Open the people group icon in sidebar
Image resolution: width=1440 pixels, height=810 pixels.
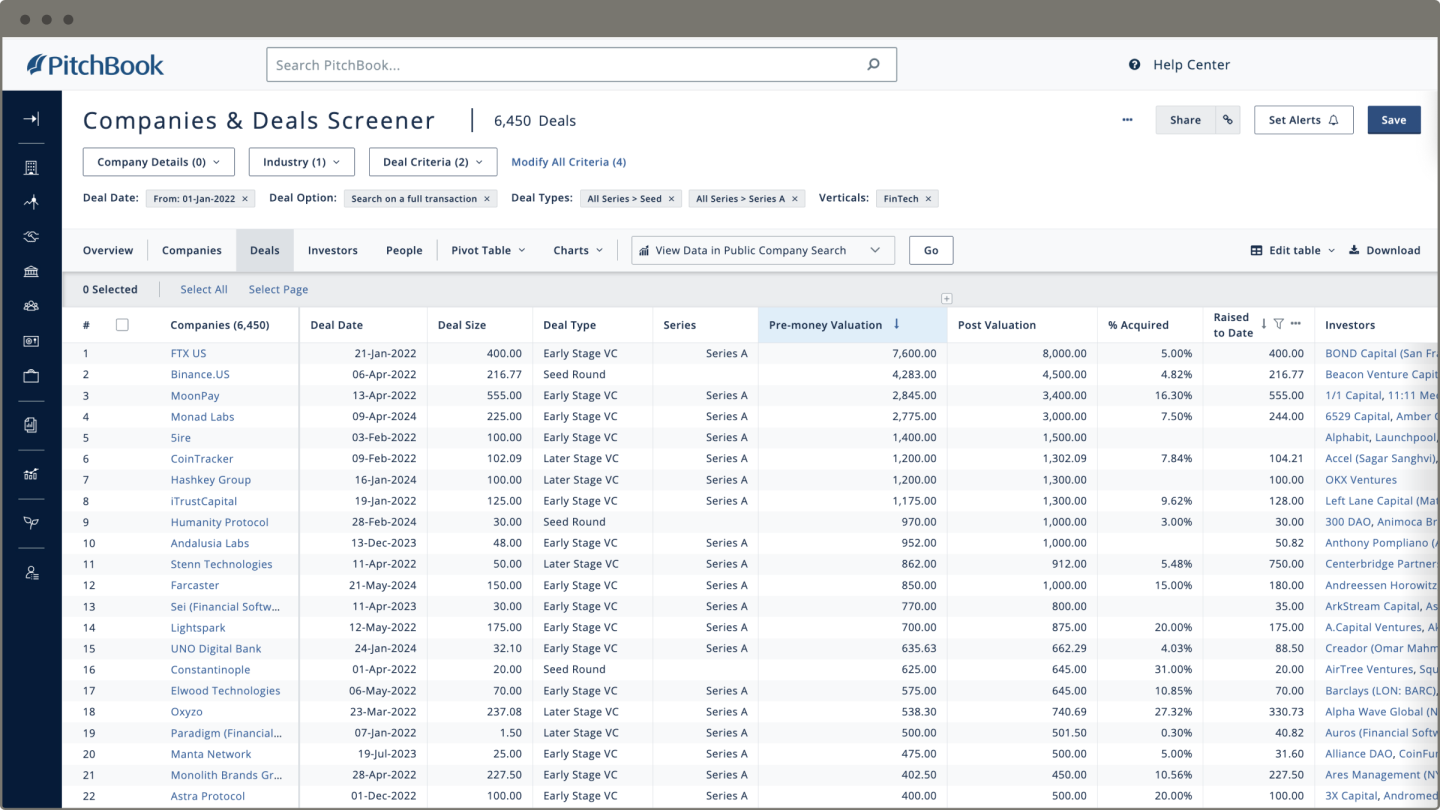click(x=31, y=307)
